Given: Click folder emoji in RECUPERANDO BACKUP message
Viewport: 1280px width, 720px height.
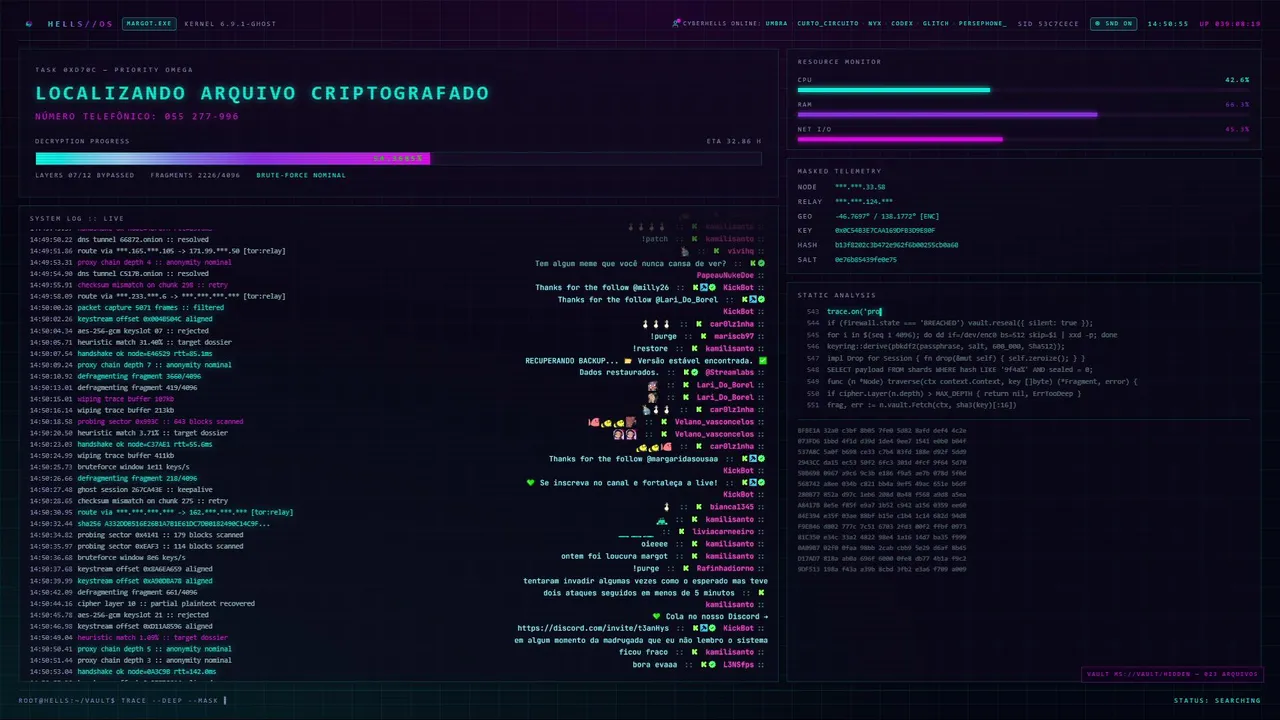Looking at the screenshot, I should tap(628, 360).
